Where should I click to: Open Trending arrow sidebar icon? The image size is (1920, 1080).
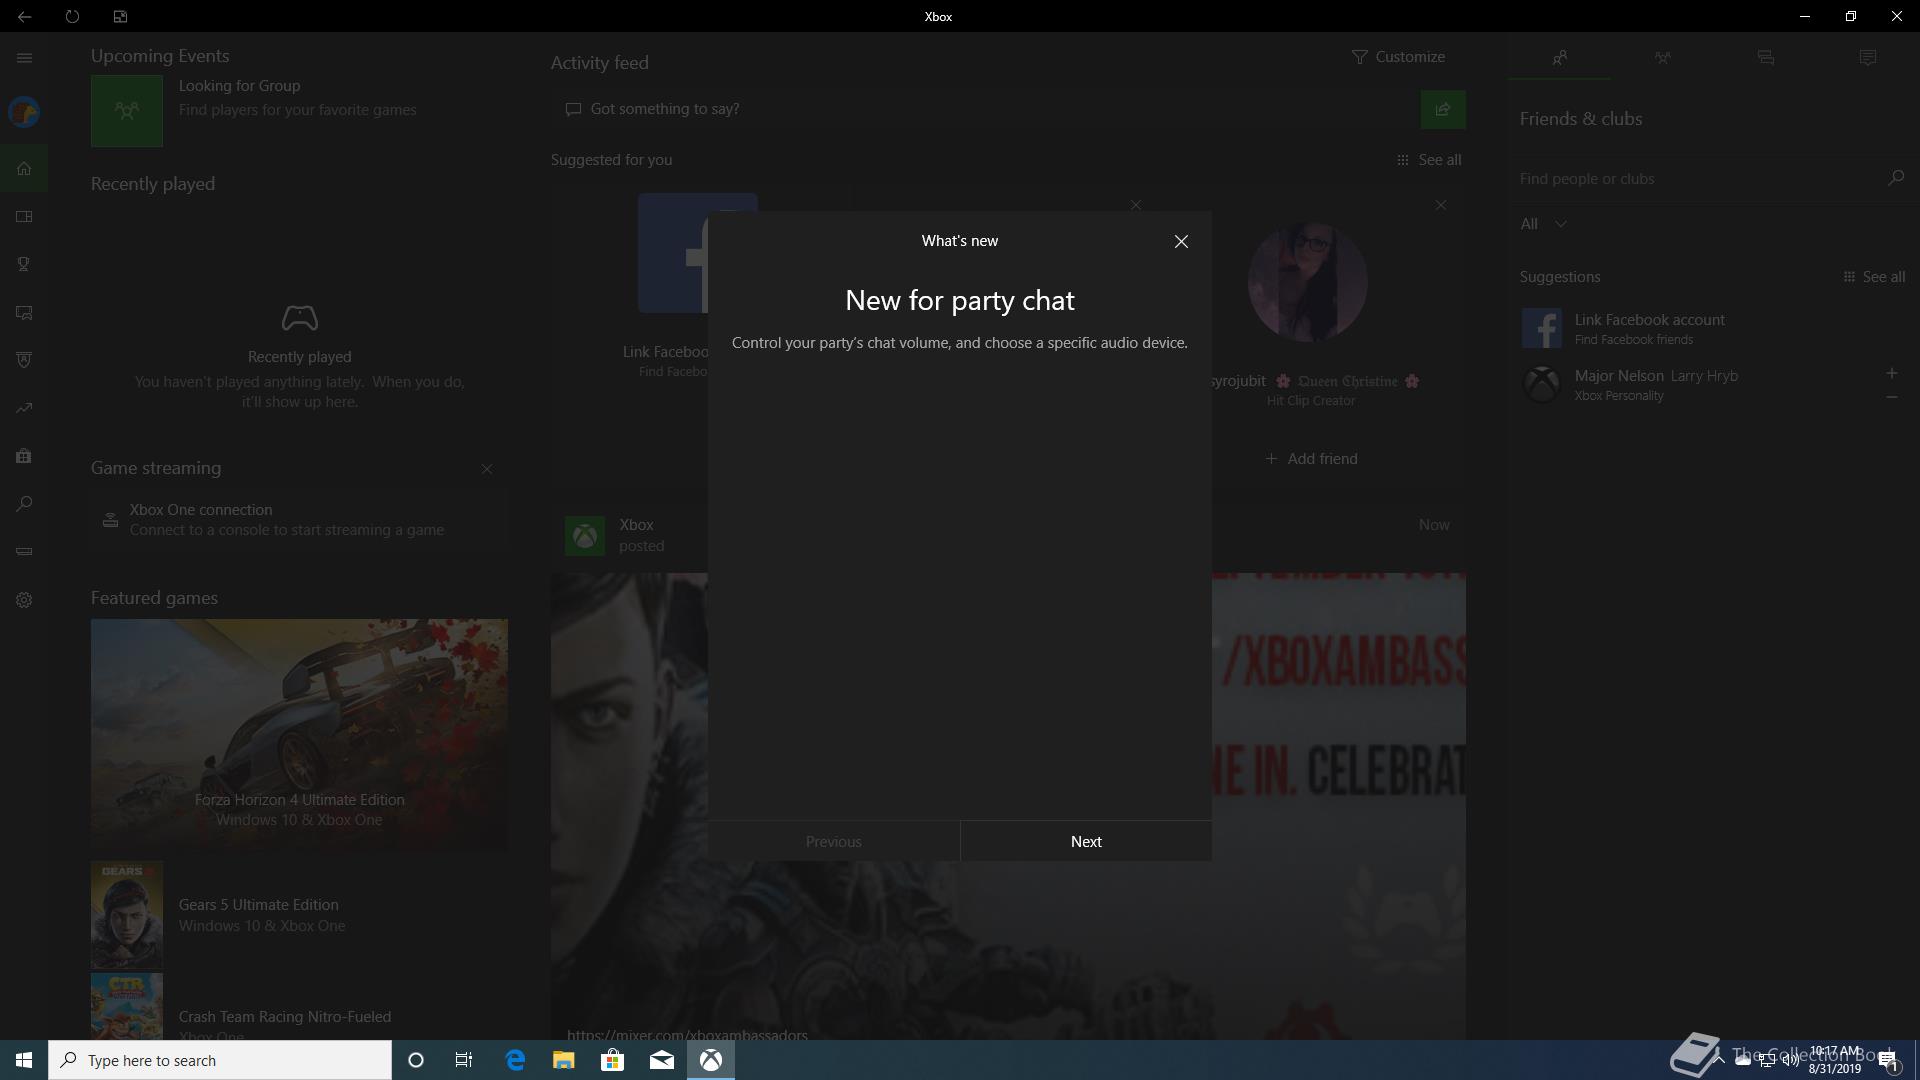(x=24, y=408)
